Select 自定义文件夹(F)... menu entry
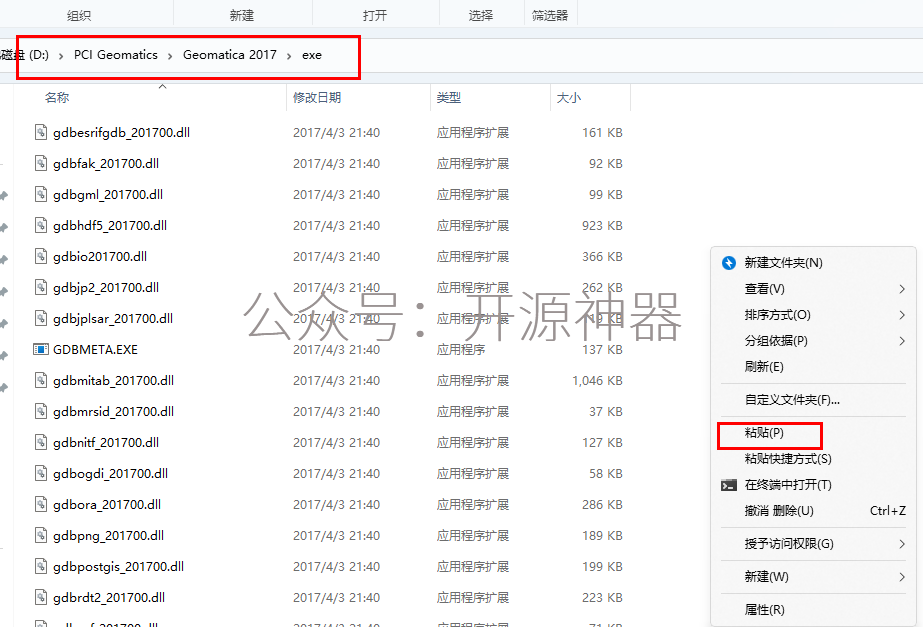923x627 pixels. click(x=813, y=400)
